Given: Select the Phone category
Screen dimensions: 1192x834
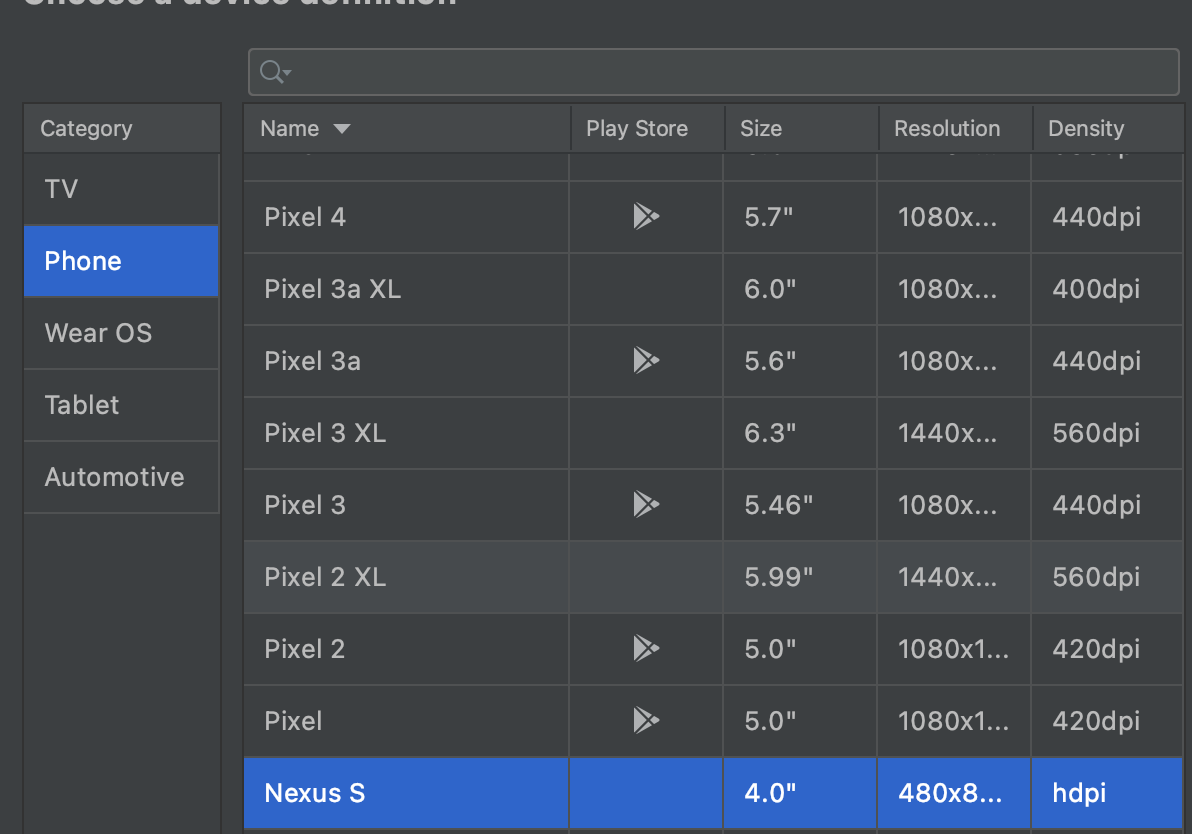Looking at the screenshot, I should [x=122, y=261].
